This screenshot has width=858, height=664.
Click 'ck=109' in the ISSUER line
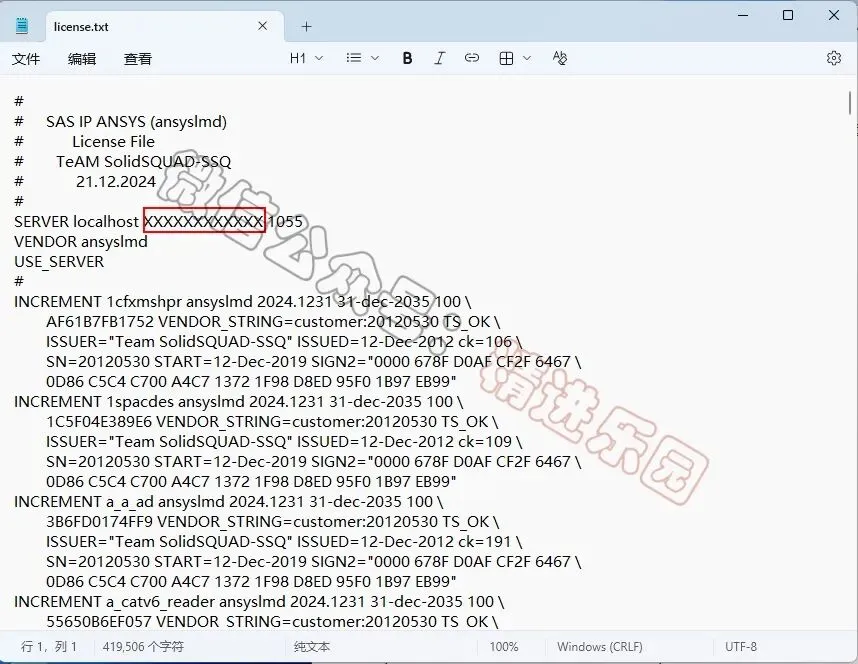pyautogui.click(x=485, y=442)
